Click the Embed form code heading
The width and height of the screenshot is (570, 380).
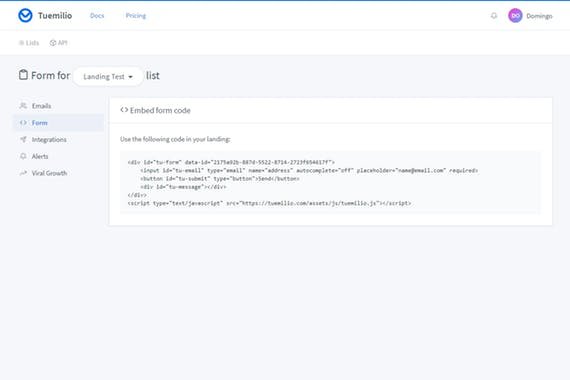point(160,110)
